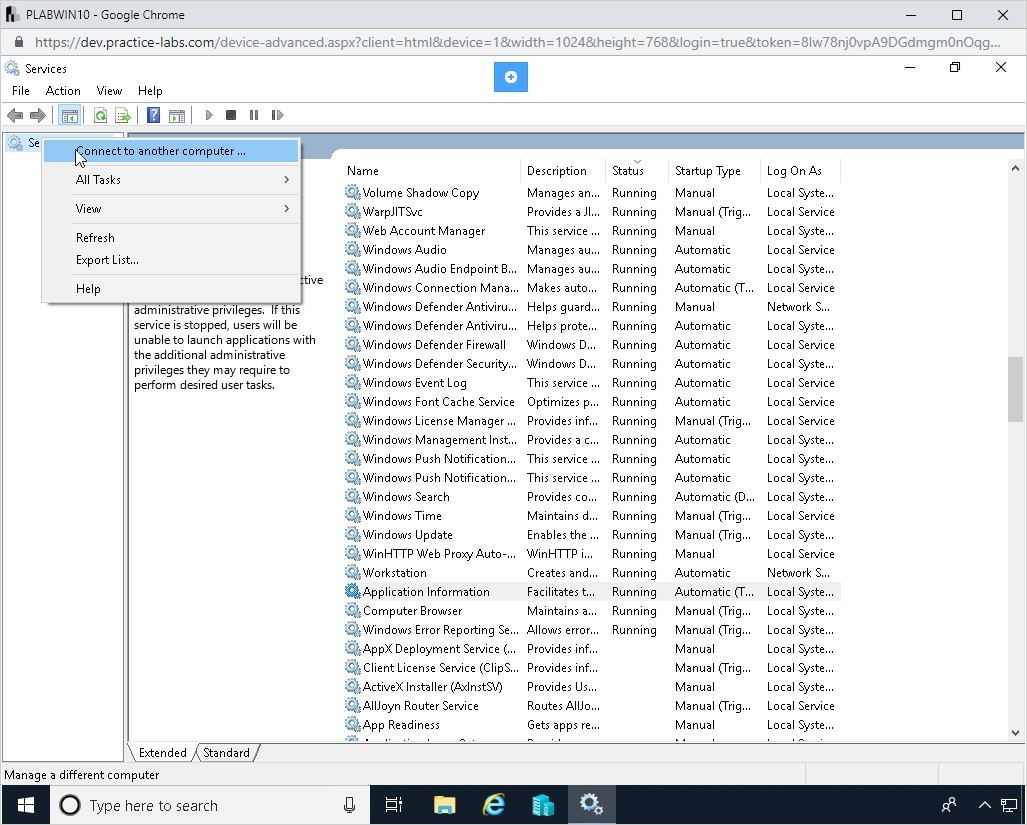Switch to the Extended tab
Screen dimensions: 1027x825
[162, 753]
